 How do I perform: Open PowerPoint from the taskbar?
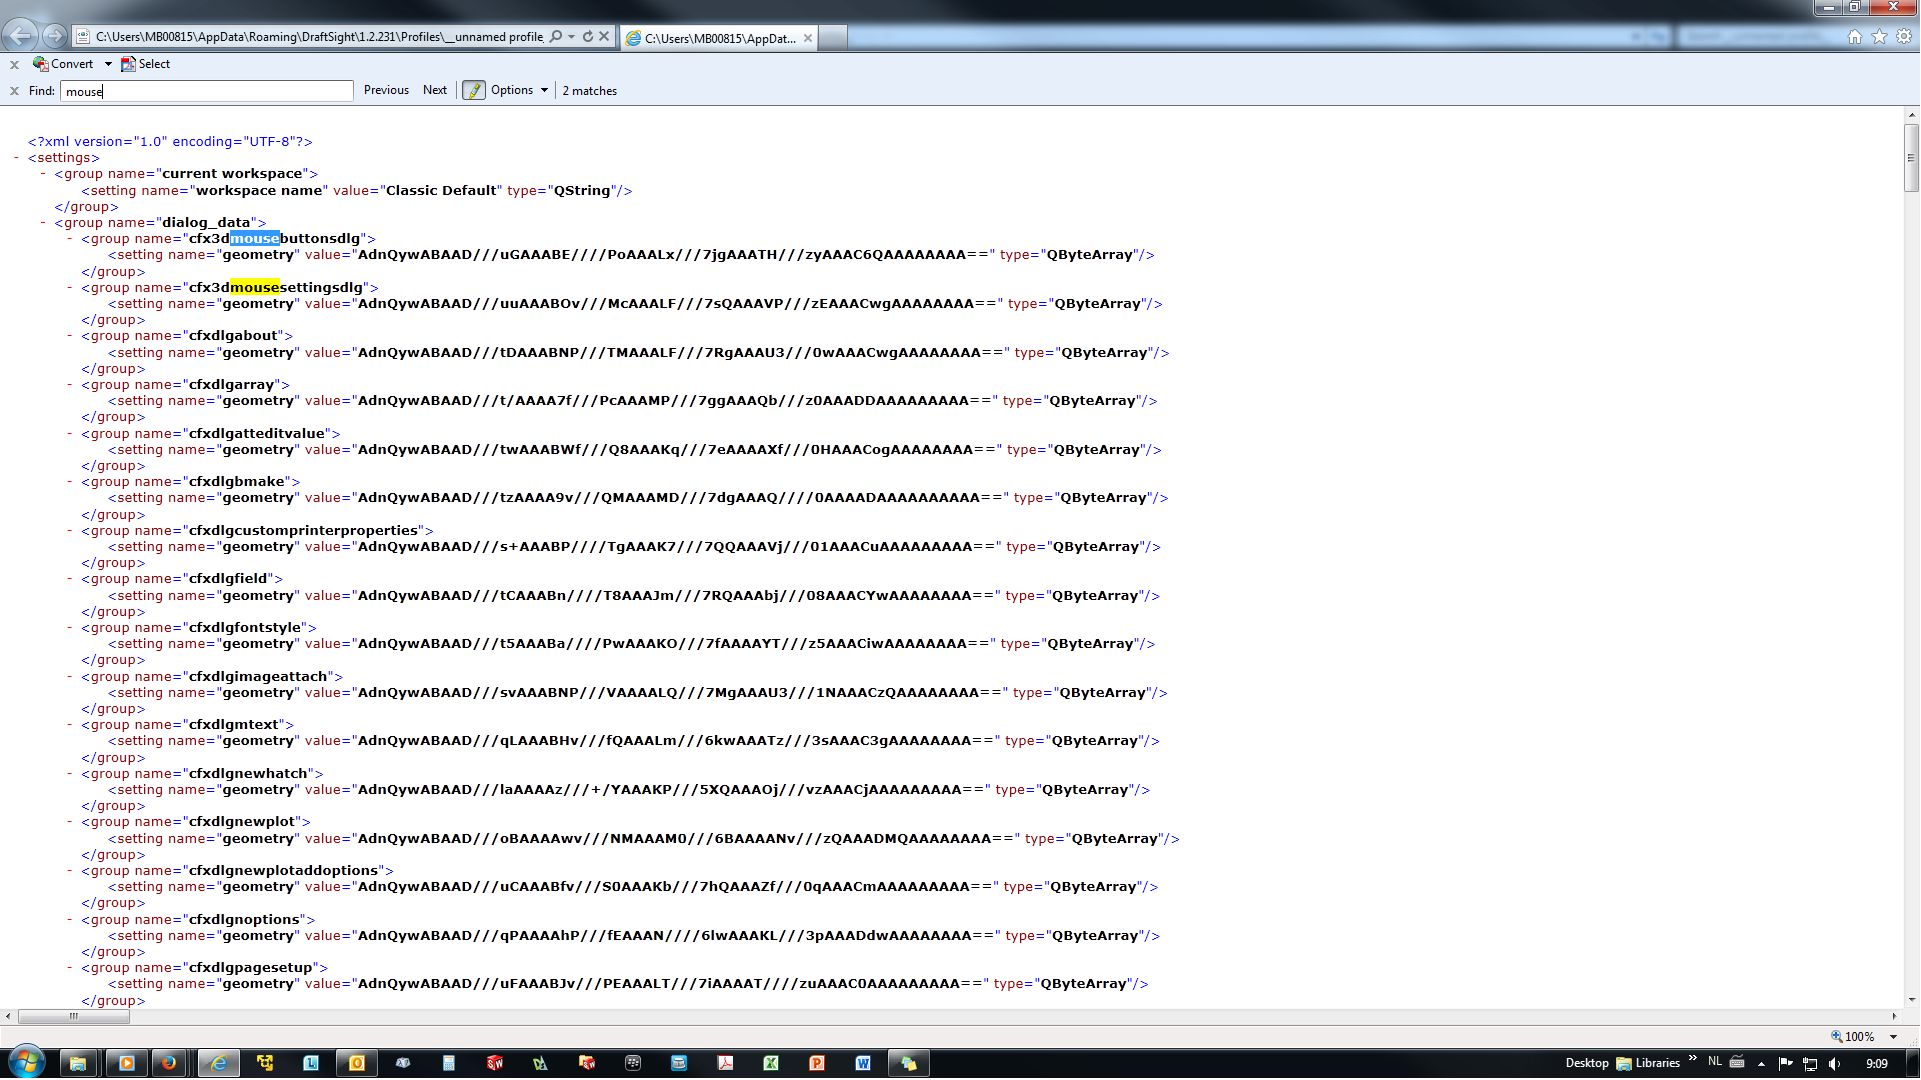coord(817,1063)
